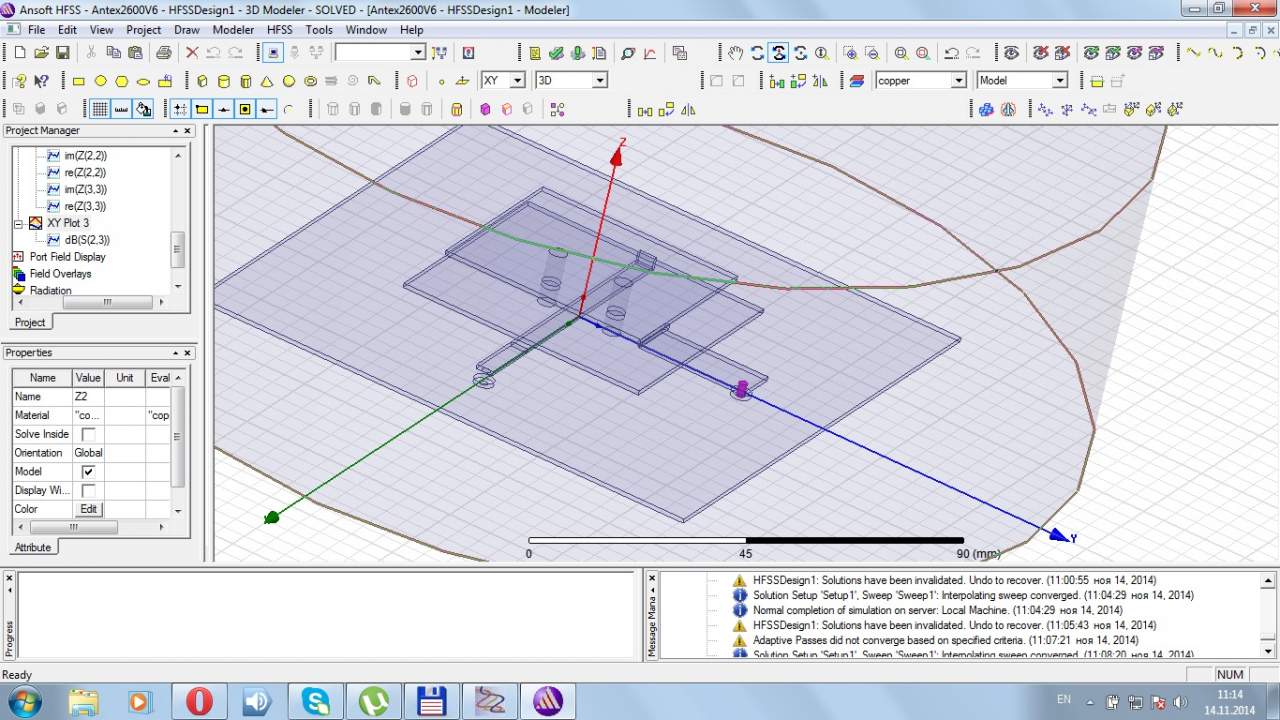Toggle the grid display toolbar icon
The height and width of the screenshot is (720, 1280).
[100, 109]
